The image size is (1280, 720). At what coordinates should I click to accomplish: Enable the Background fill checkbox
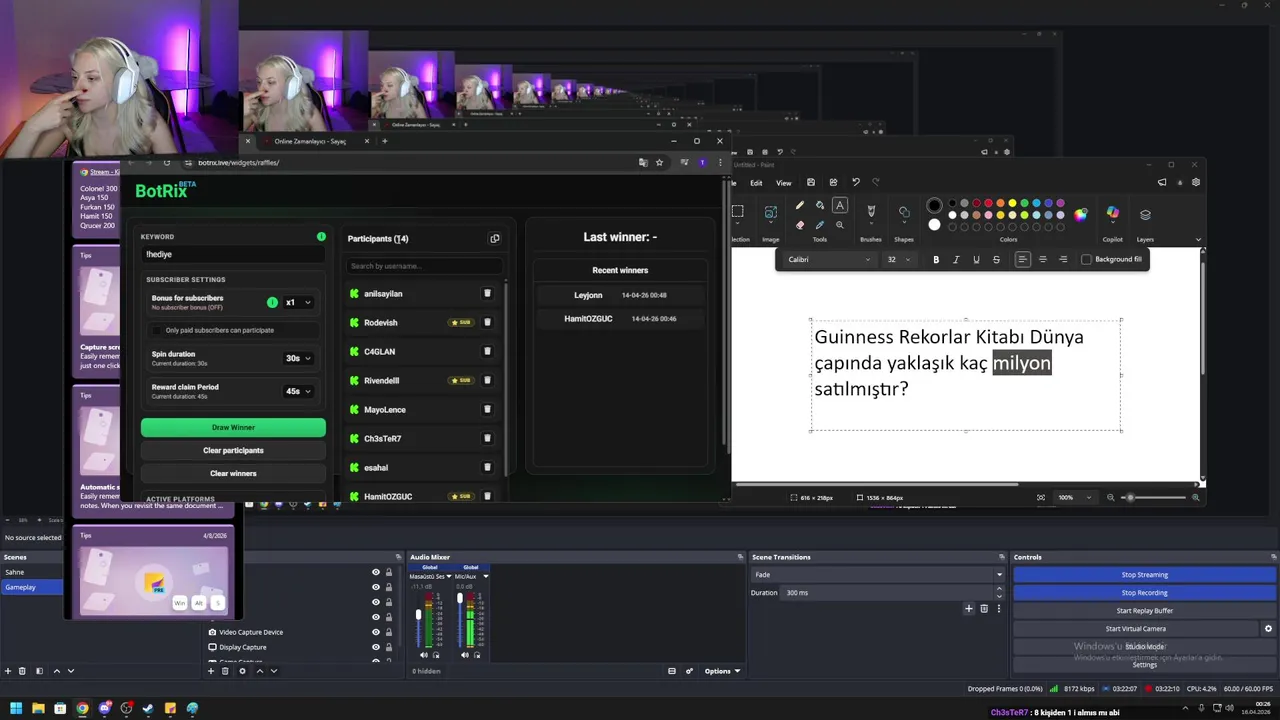click(x=1086, y=259)
